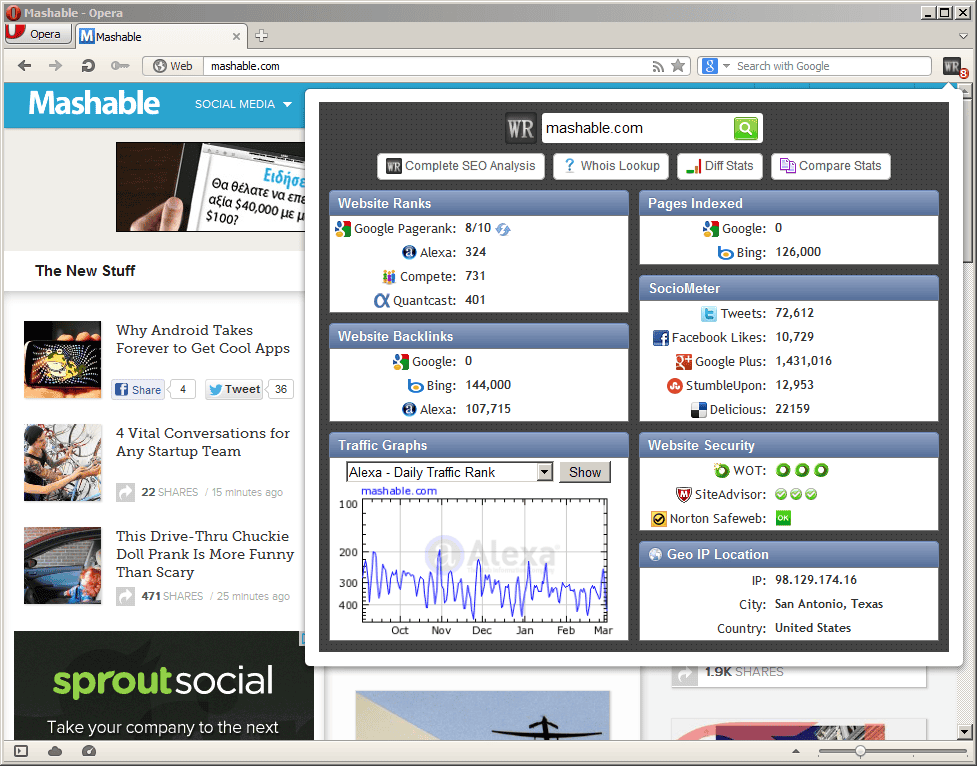Click the WOT icon in Website Security
Image resolution: width=977 pixels, height=766 pixels.
click(x=721, y=471)
